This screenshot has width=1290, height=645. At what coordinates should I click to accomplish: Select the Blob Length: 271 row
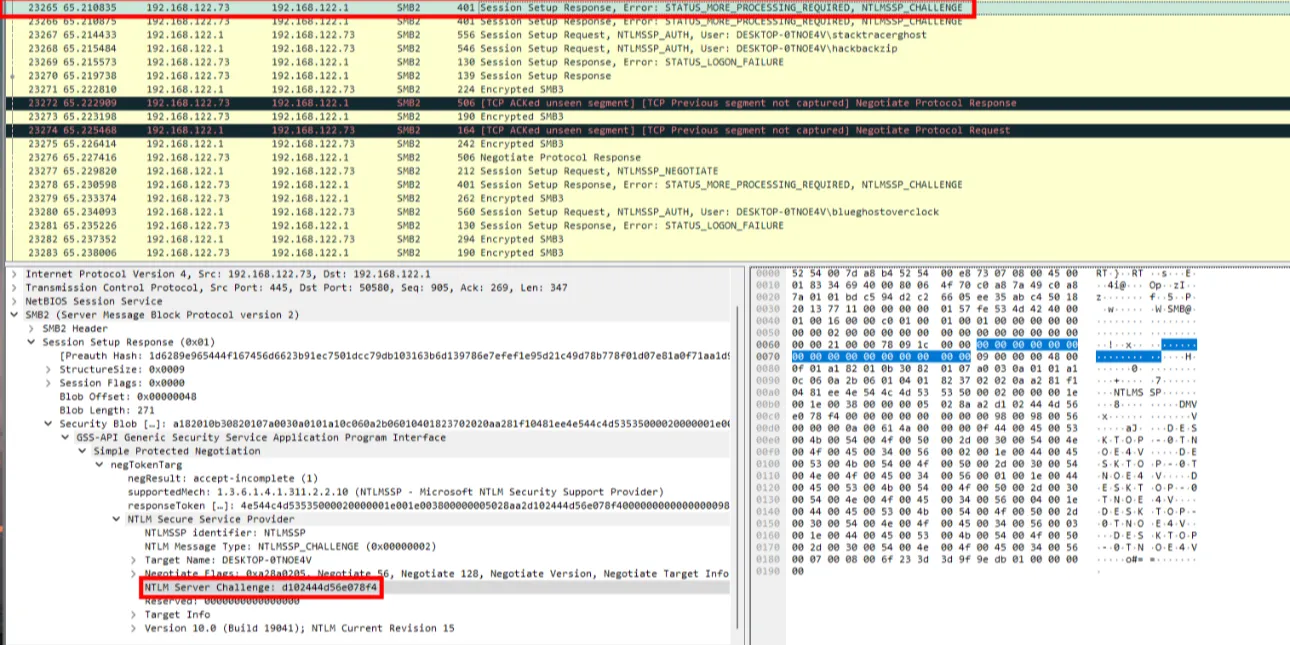(x=368, y=410)
